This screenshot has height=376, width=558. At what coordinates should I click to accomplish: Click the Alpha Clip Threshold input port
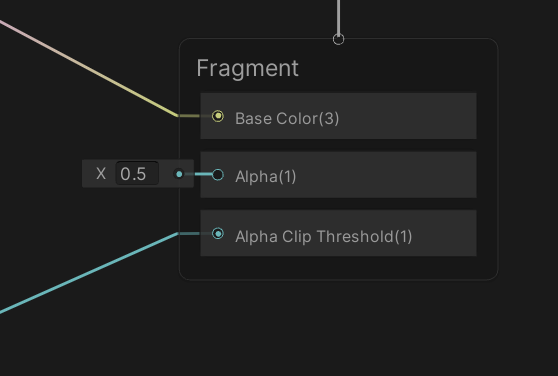pos(218,233)
